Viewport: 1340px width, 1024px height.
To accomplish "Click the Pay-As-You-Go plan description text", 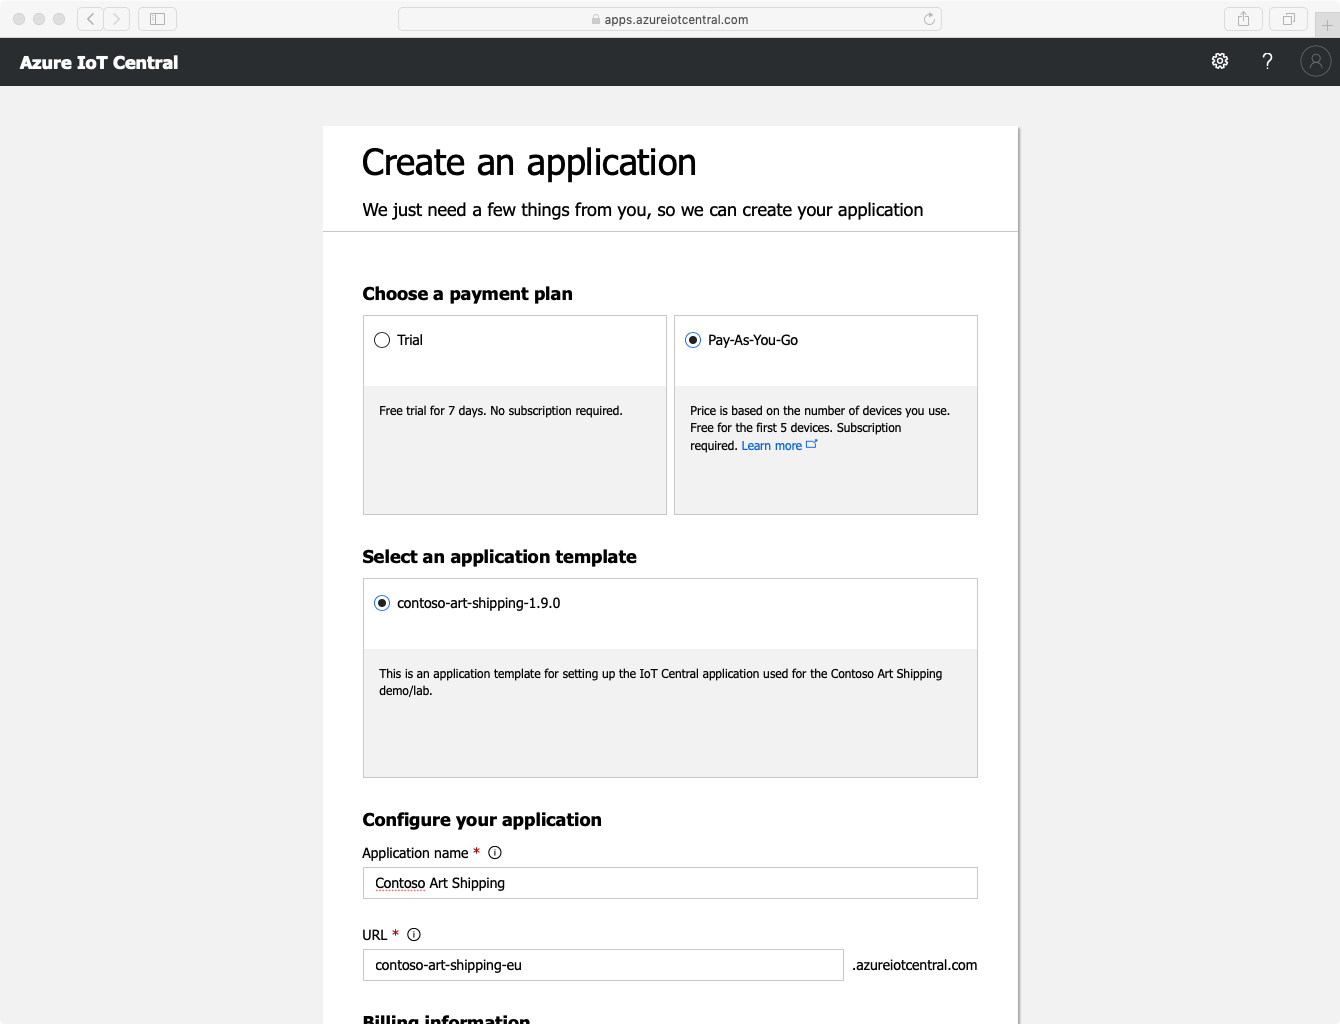I will [820, 428].
